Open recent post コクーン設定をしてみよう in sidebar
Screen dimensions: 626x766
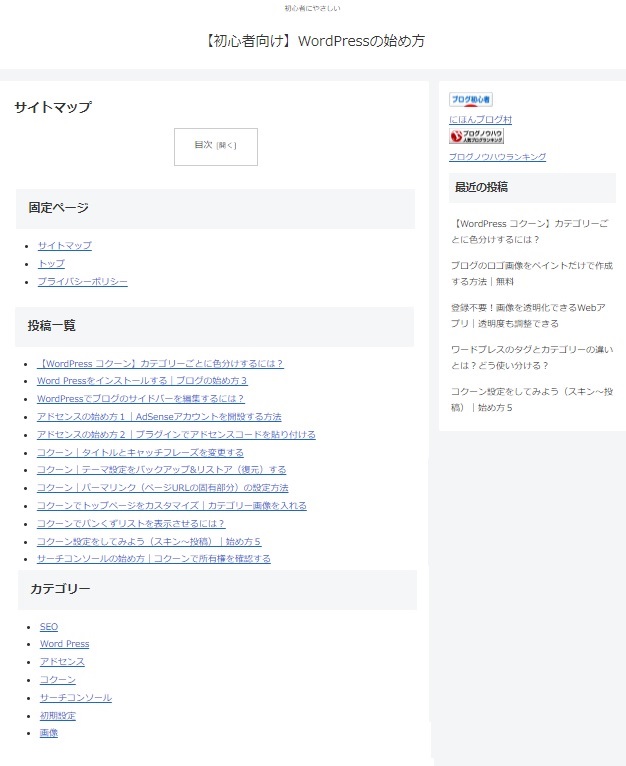(532, 400)
